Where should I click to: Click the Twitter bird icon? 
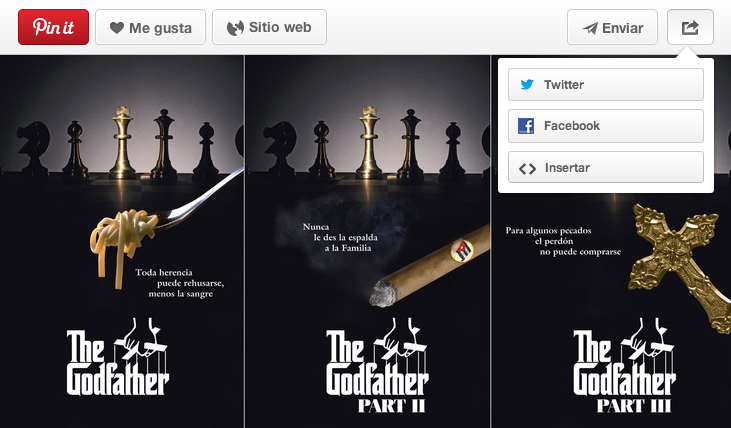pyautogui.click(x=527, y=84)
